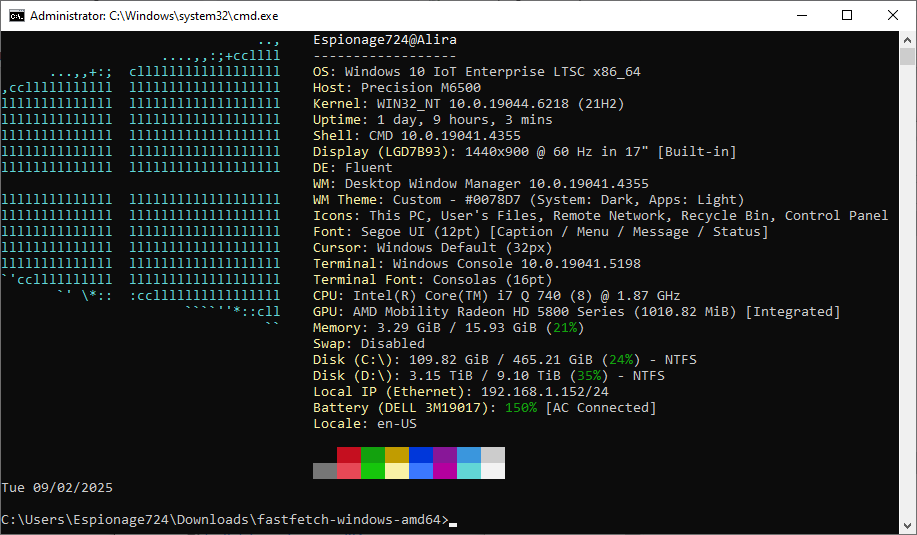917x535 pixels.
Task: Click the Espionage724@Alira header text
Action: pyautogui.click(x=385, y=40)
